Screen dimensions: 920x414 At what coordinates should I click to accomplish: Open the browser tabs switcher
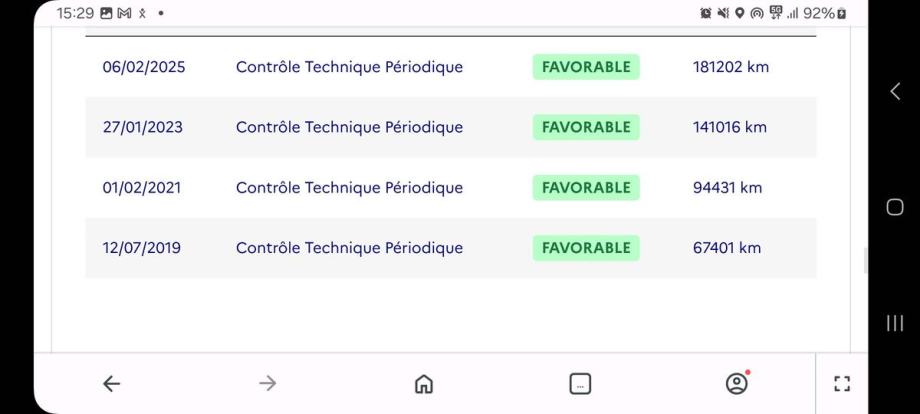[x=580, y=384]
